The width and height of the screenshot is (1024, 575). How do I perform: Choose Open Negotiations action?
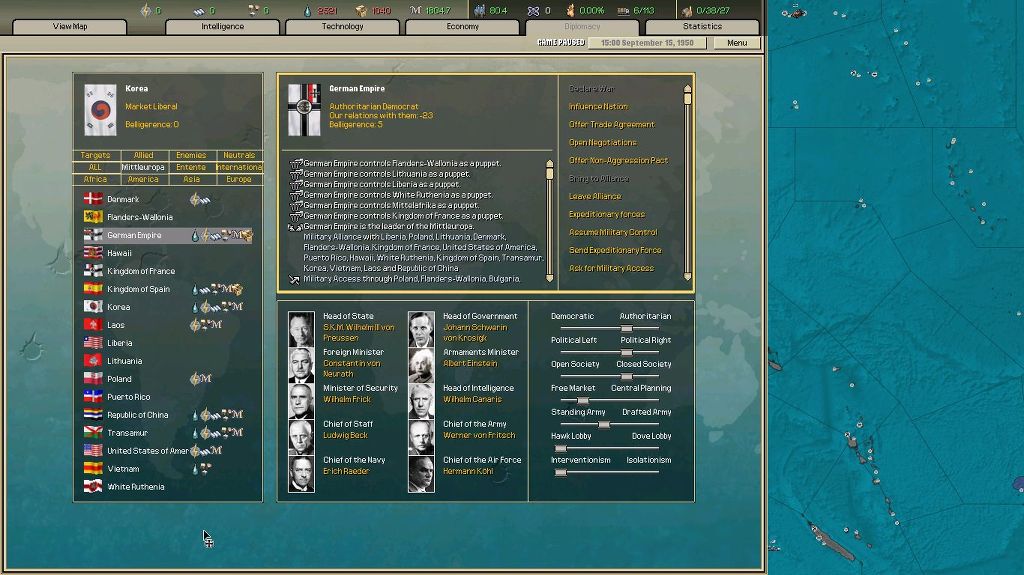click(603, 142)
